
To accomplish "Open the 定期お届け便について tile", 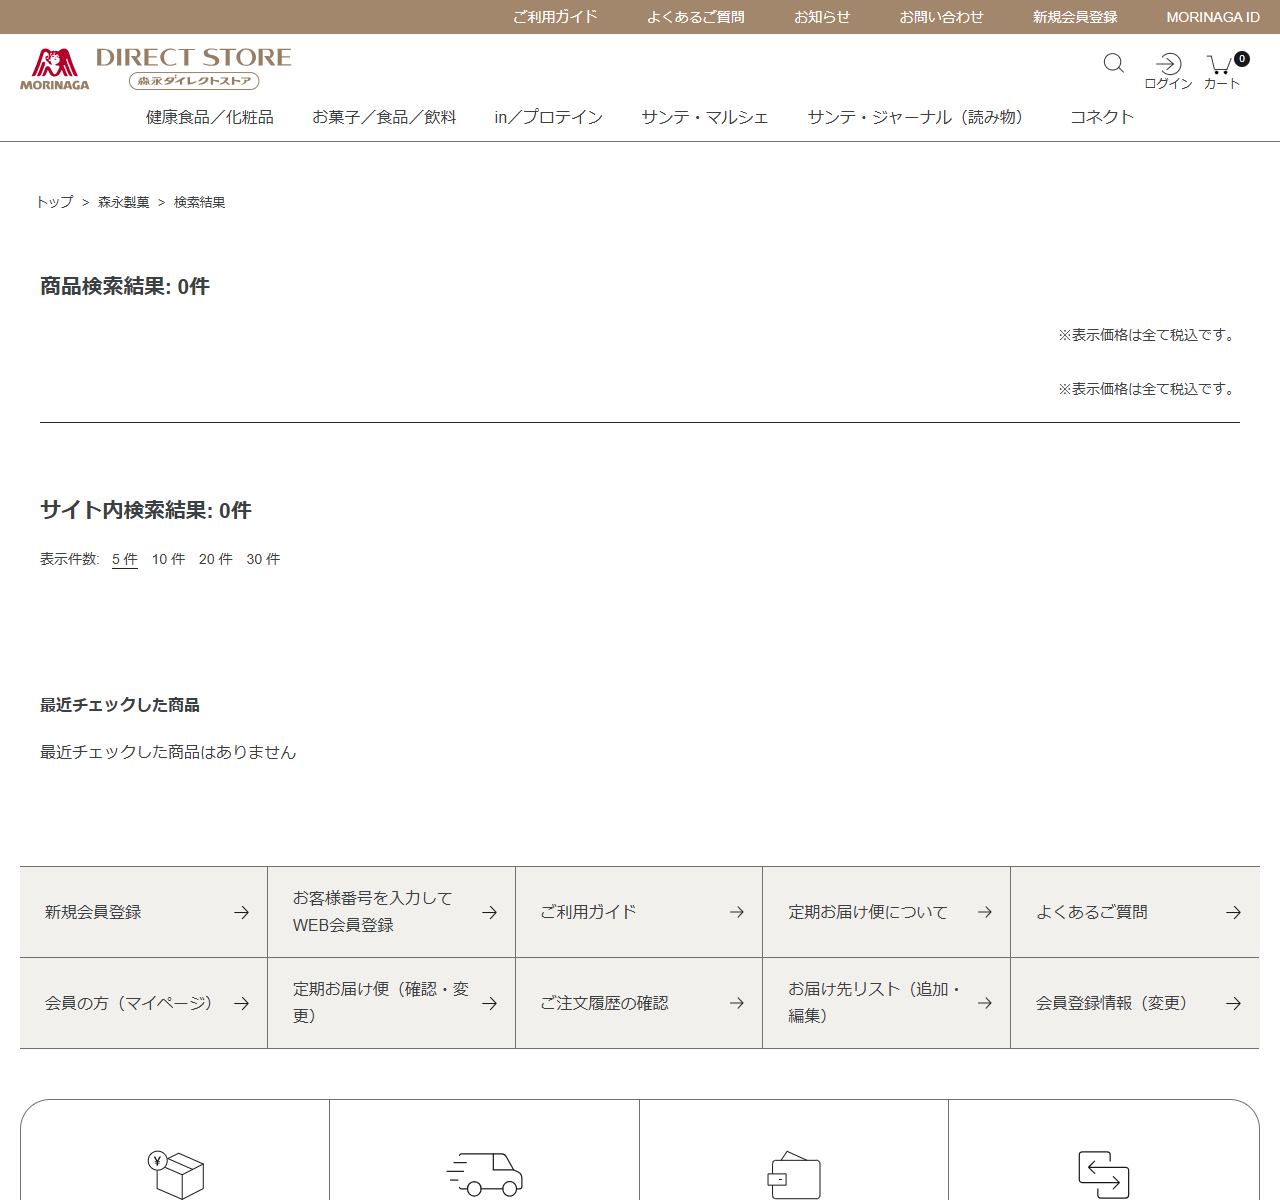I will pyautogui.click(x=887, y=912).
